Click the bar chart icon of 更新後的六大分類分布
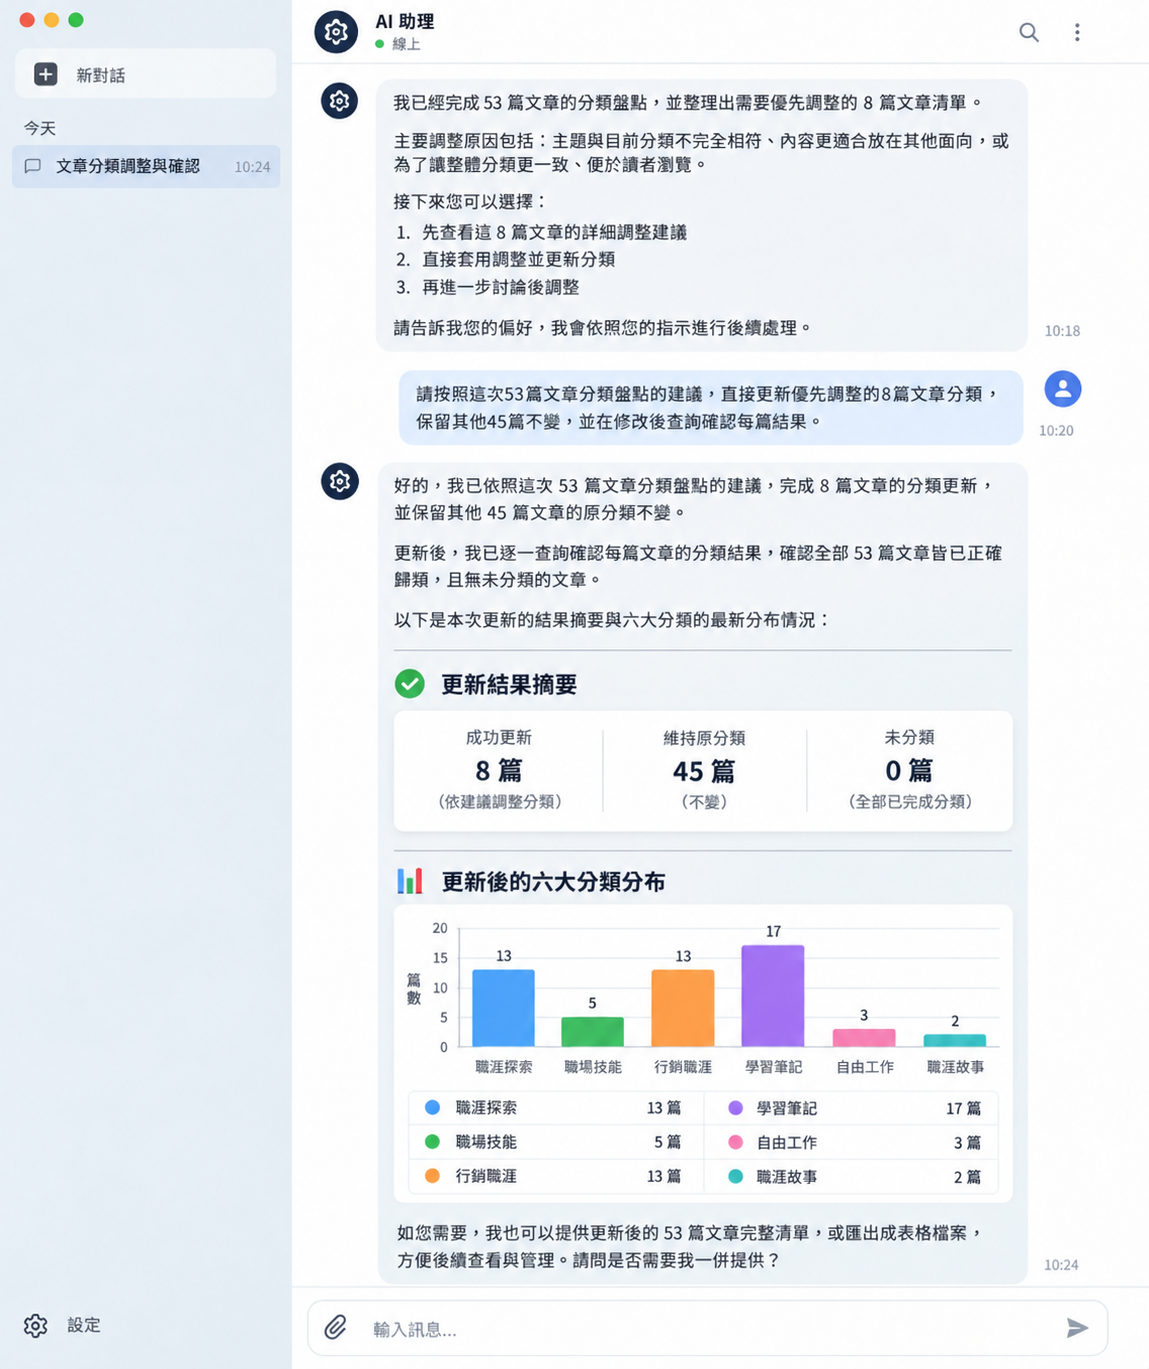This screenshot has width=1149, height=1369. tap(410, 881)
